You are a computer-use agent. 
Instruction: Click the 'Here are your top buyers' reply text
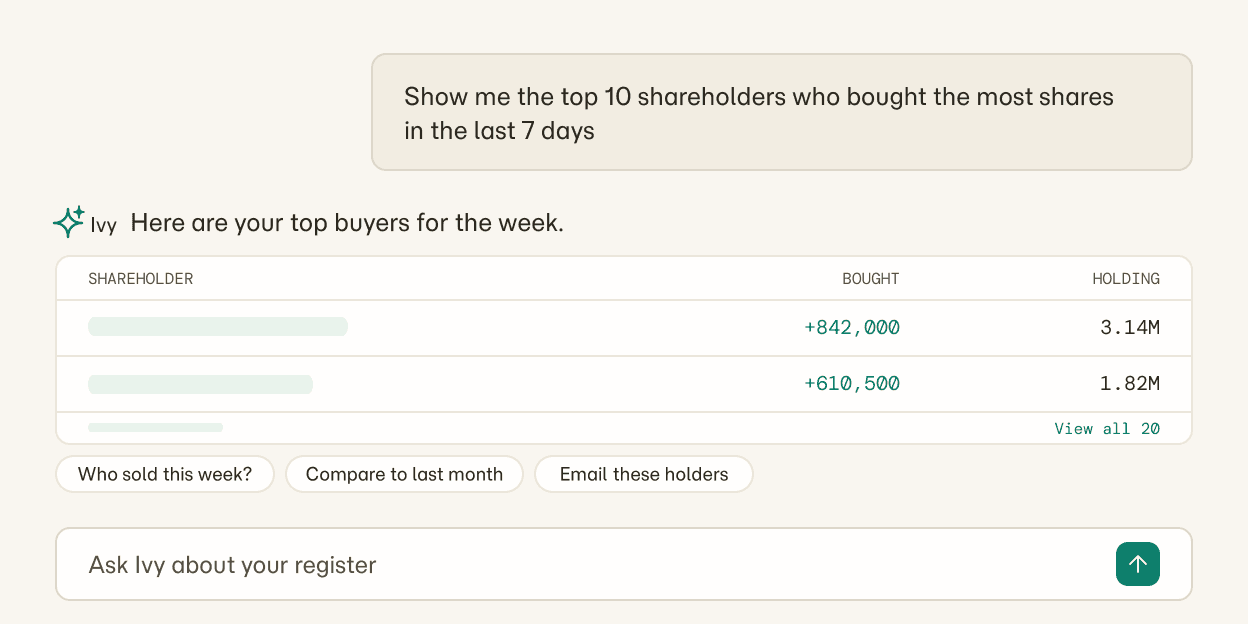(x=347, y=222)
